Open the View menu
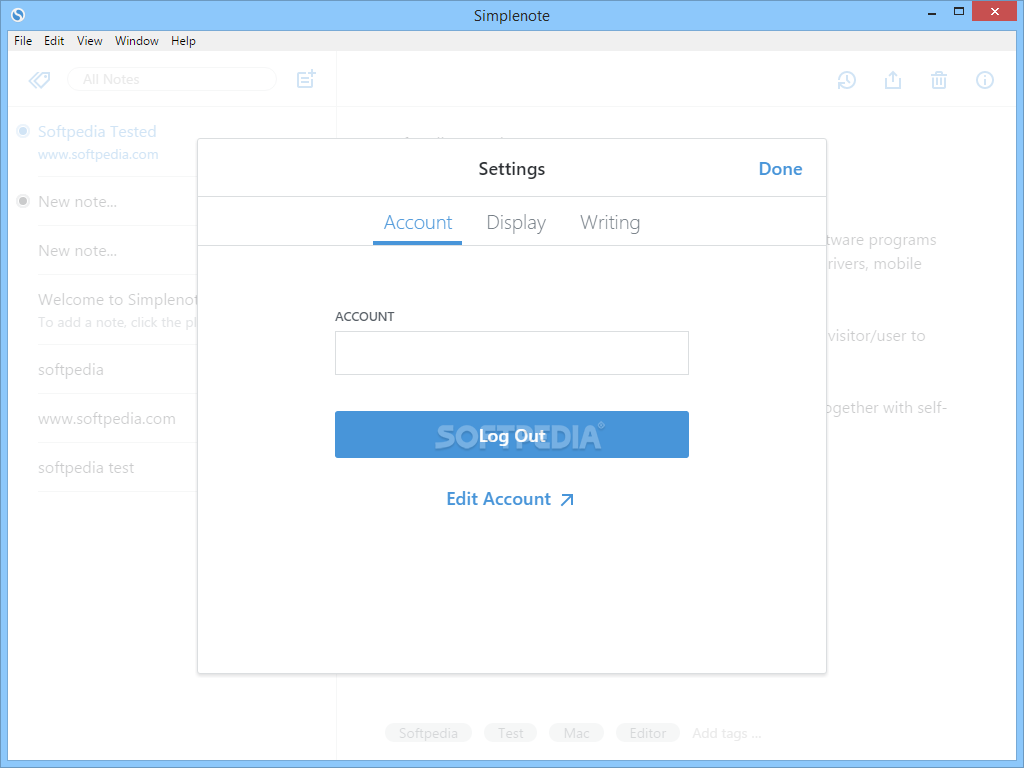1024x768 pixels. (x=89, y=40)
